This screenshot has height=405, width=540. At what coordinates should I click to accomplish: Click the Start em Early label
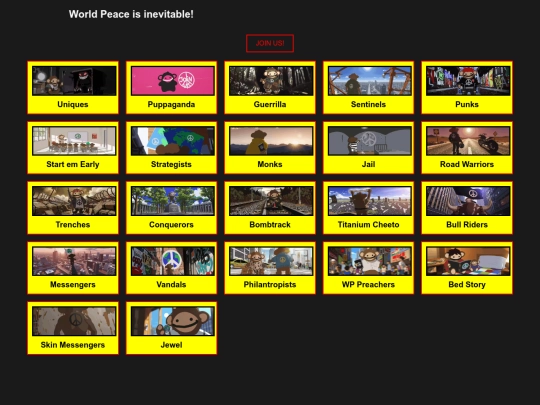(73, 164)
